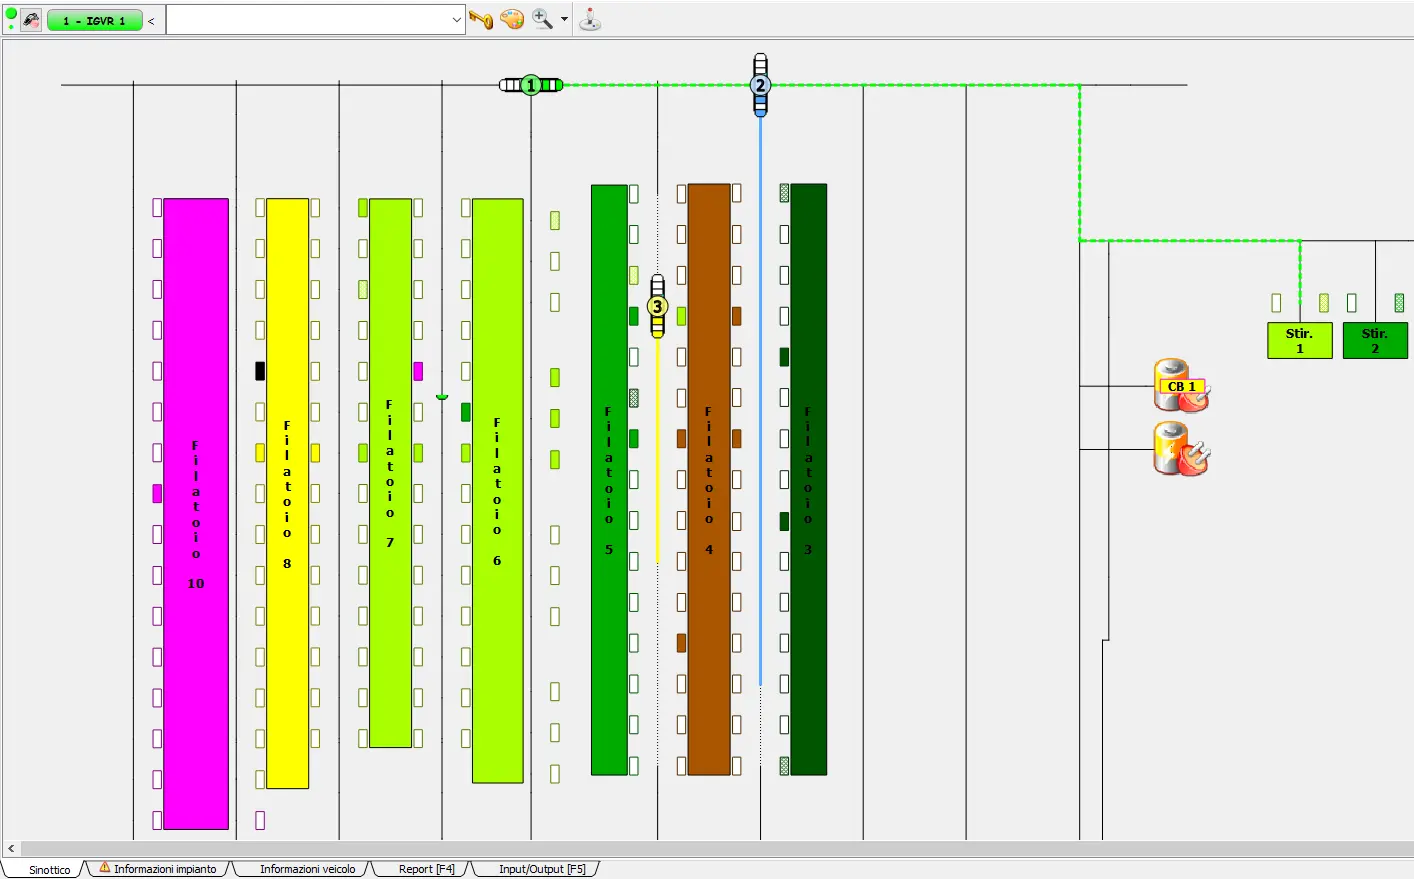1414x879 pixels.
Task: Click the unlabeled battery charger icon below CB 1
Action: 1181,449
